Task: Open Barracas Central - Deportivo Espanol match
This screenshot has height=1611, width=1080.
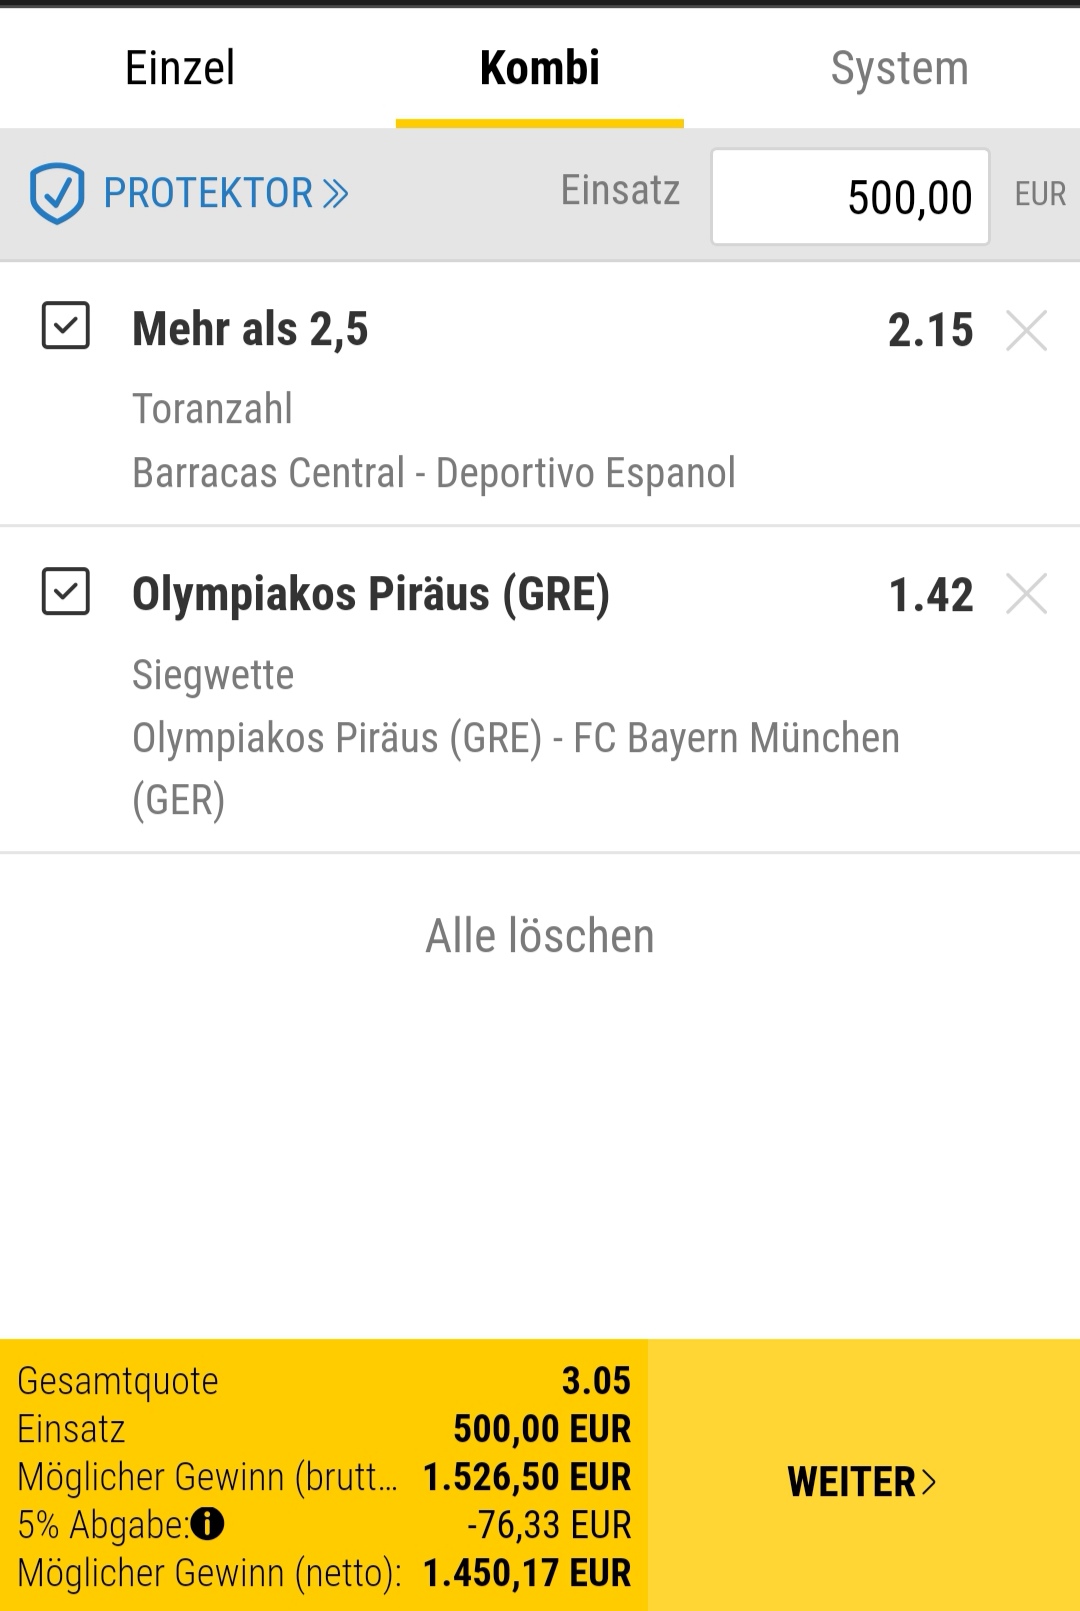Action: pos(434,472)
